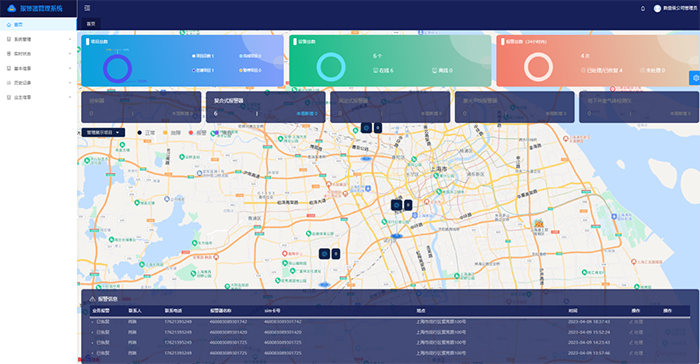The height and width of the screenshot is (364, 700).
Task: Open the notification bell in top bar
Action: (643, 8)
